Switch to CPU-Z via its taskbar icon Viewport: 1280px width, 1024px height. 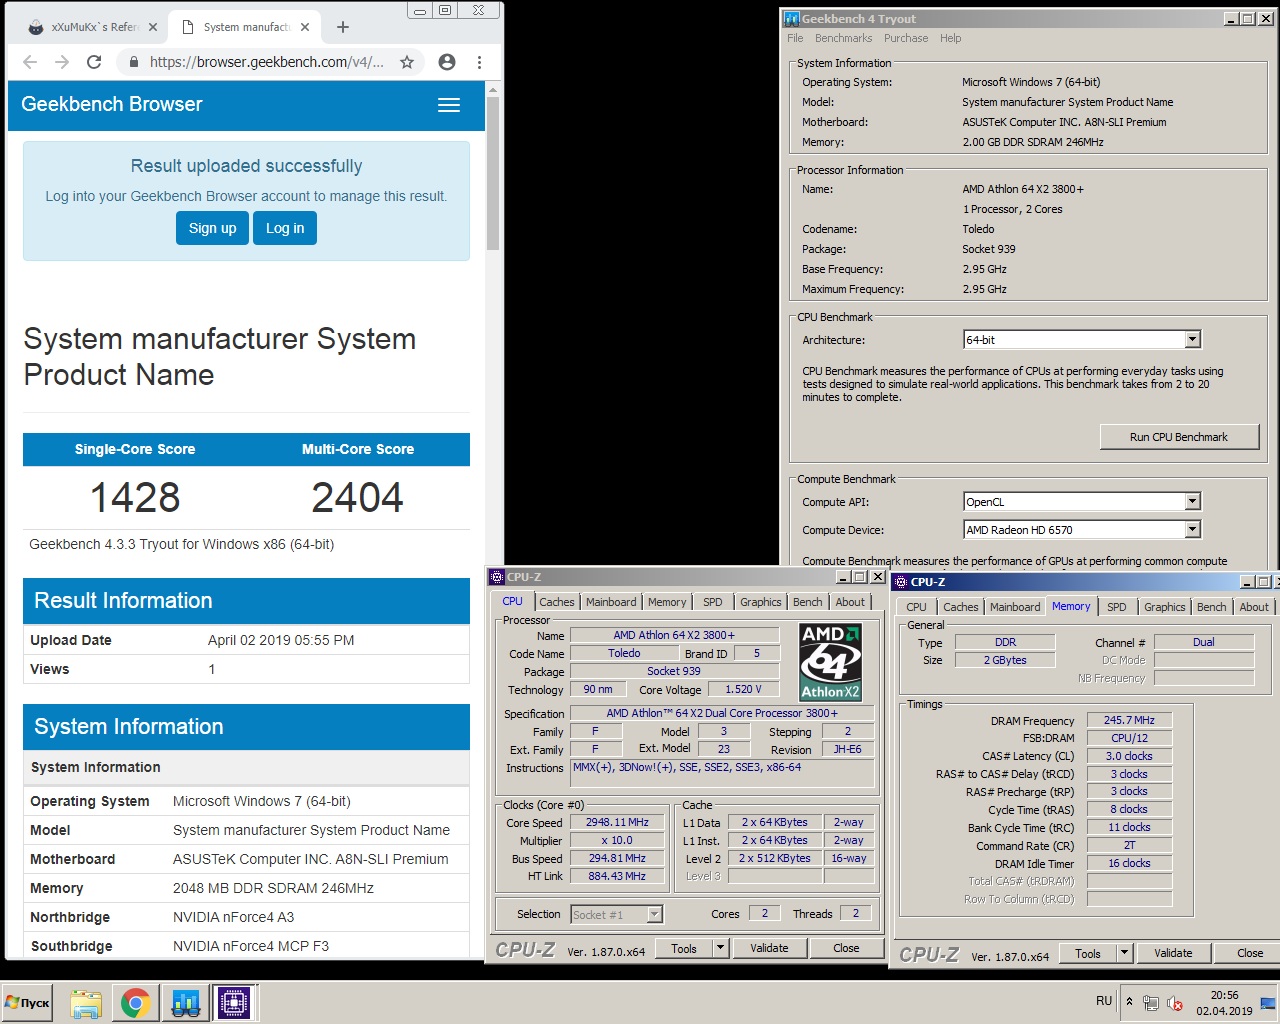click(235, 1003)
